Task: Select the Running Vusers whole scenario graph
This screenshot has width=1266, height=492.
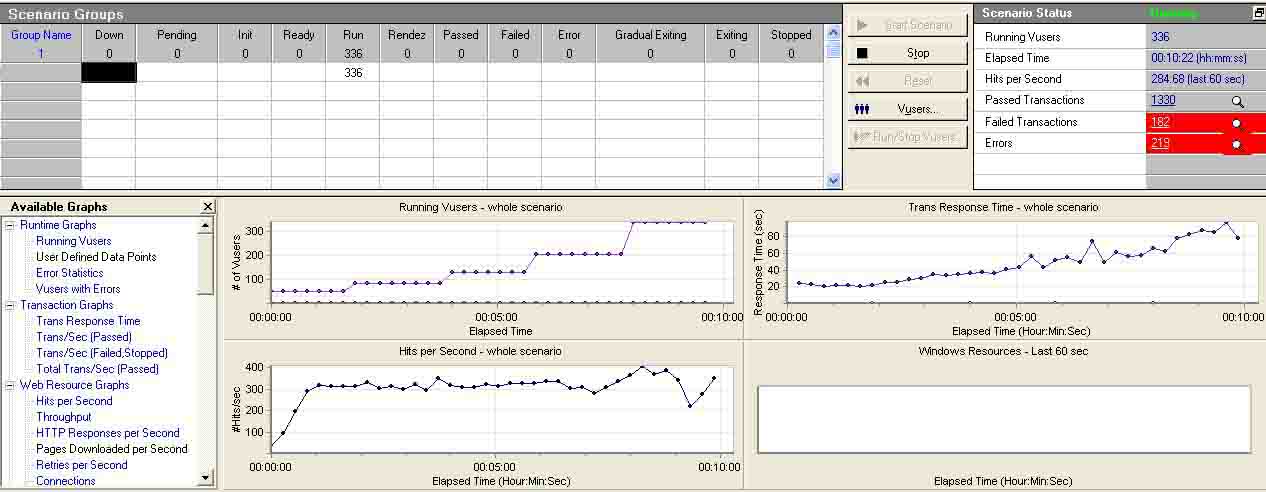Action: [x=481, y=267]
